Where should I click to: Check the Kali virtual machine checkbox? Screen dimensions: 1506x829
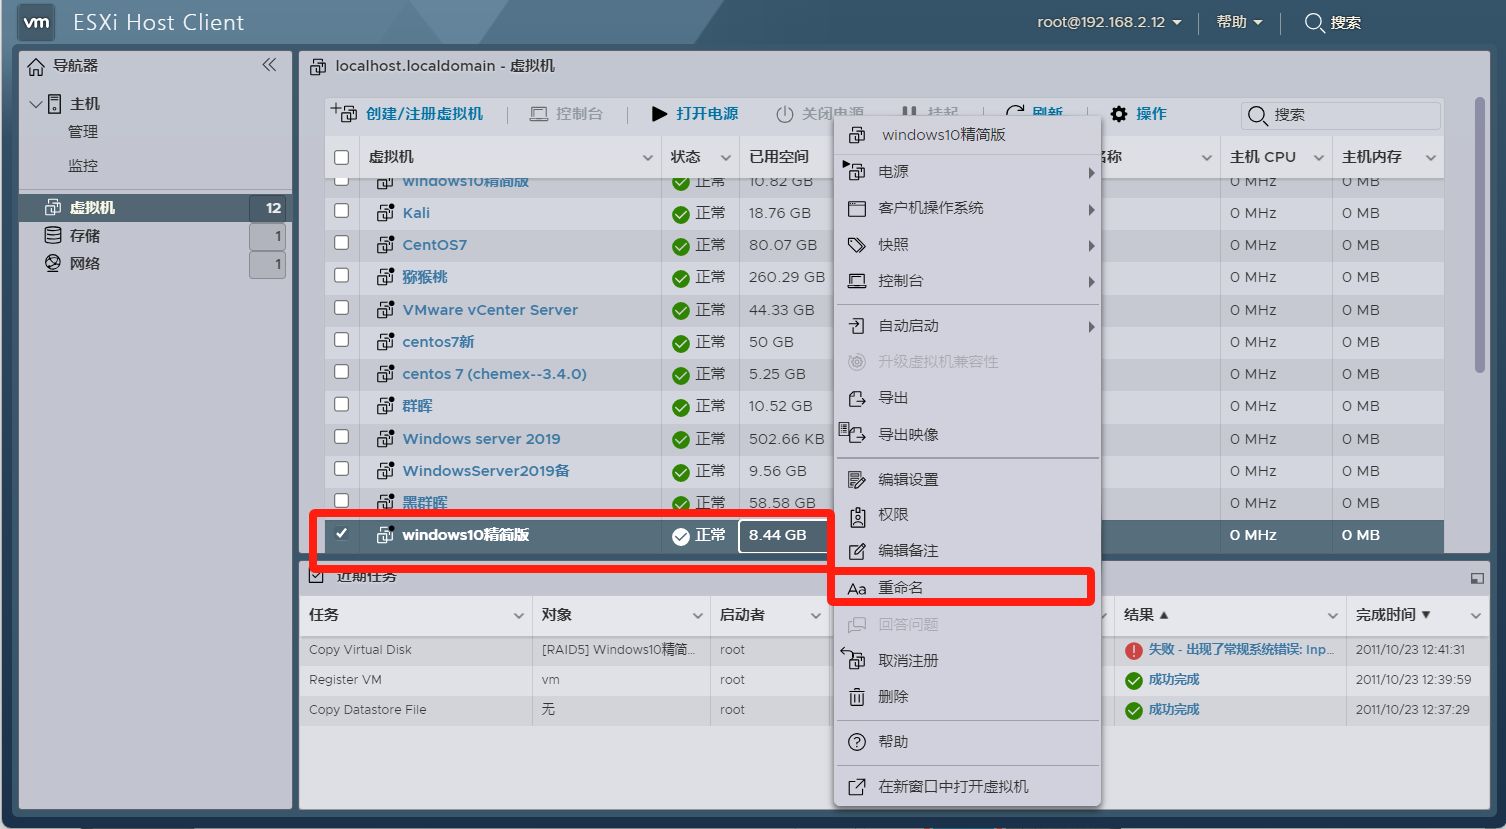pyautogui.click(x=342, y=211)
